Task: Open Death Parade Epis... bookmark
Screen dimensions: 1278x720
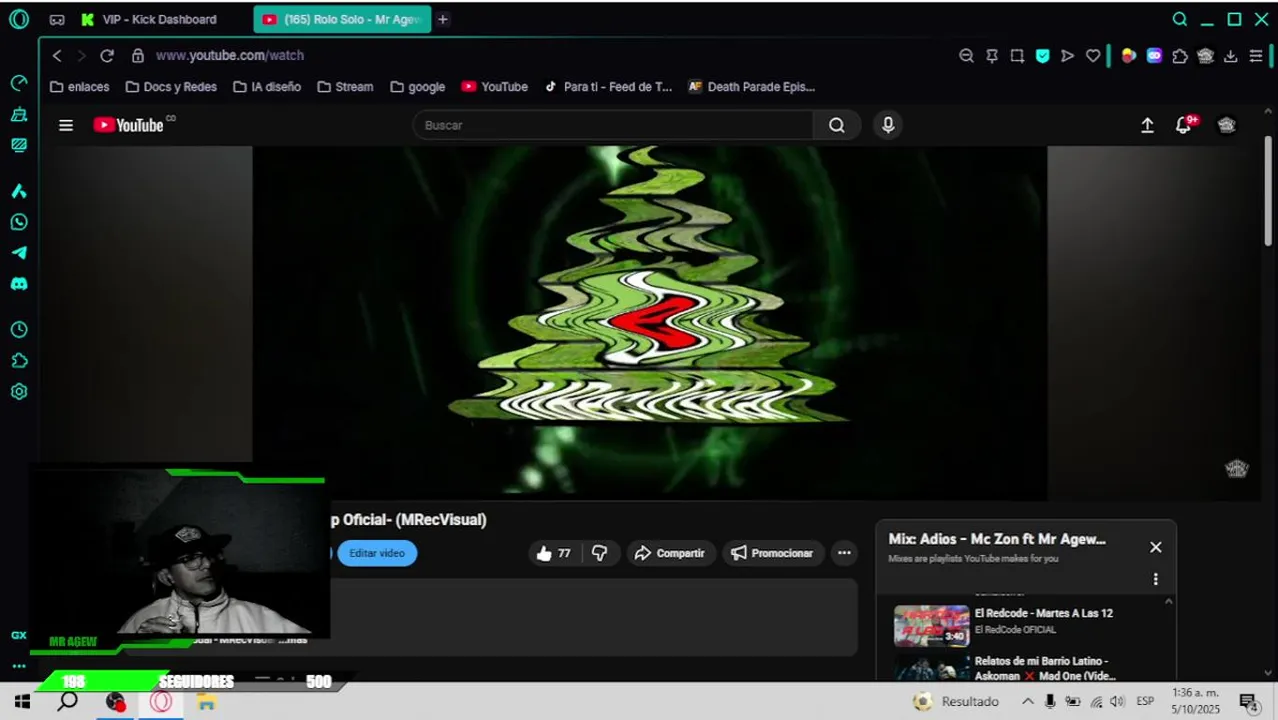Action: coord(752,87)
